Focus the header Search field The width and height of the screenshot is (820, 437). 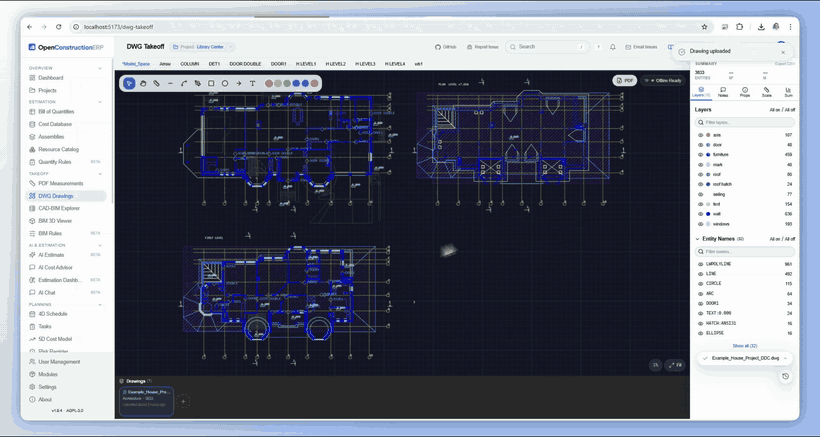548,47
